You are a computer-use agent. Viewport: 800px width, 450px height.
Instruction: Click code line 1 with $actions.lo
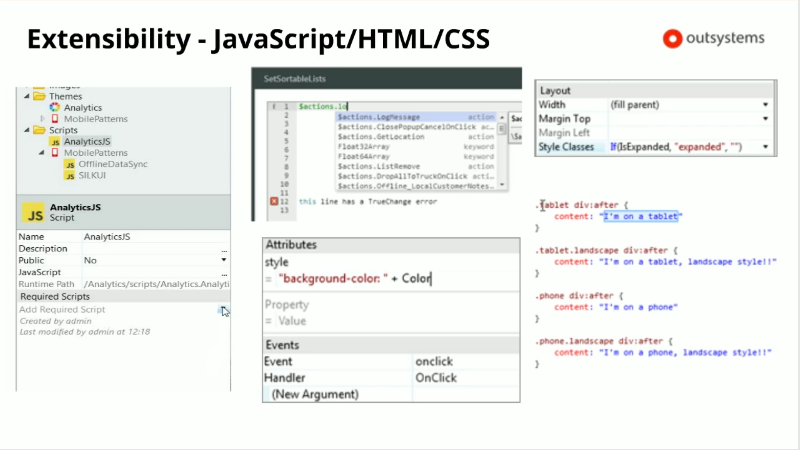tap(323, 107)
